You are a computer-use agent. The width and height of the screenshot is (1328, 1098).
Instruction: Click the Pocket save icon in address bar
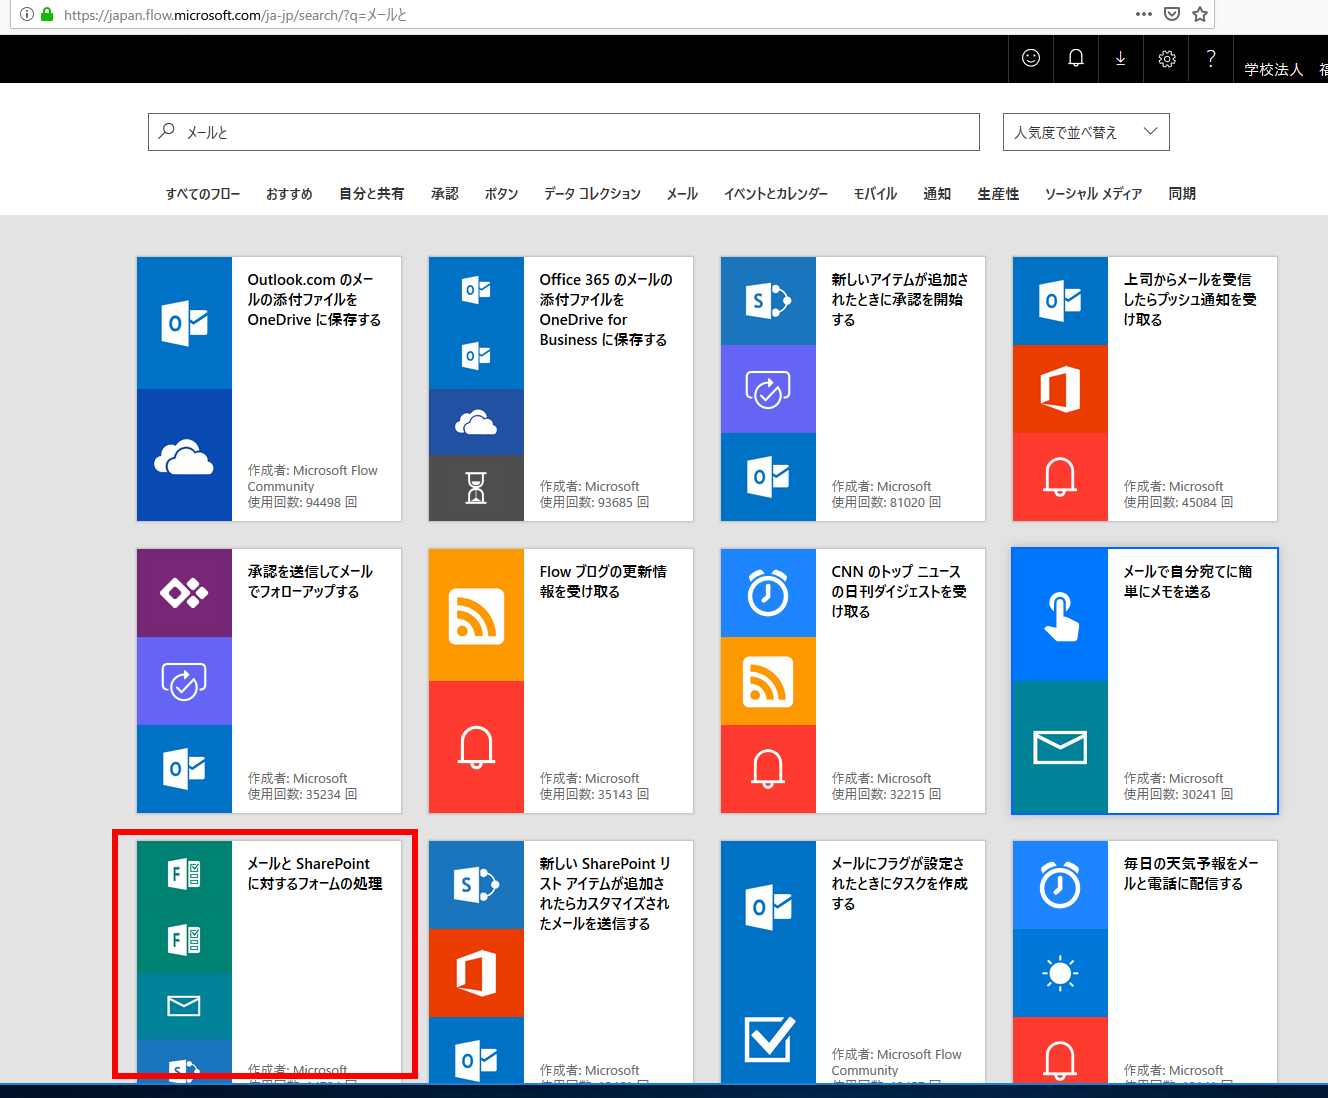tap(1172, 14)
